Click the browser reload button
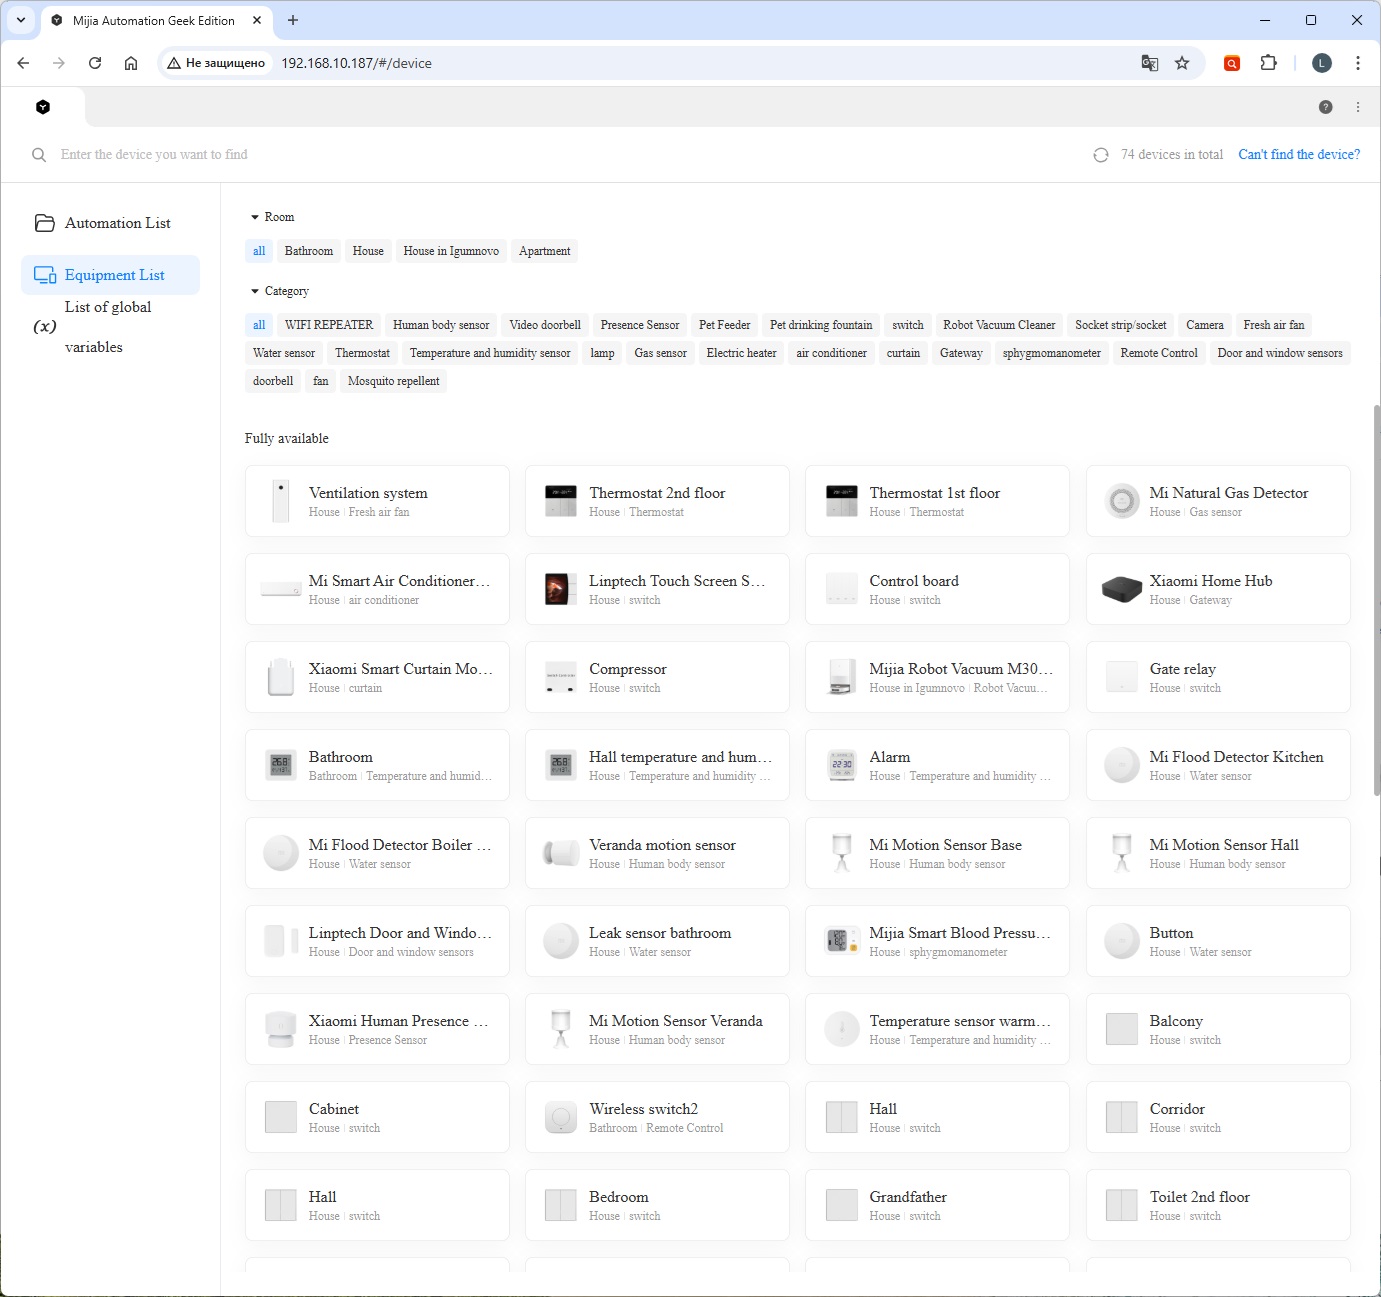This screenshot has height=1297, width=1381. (x=95, y=63)
